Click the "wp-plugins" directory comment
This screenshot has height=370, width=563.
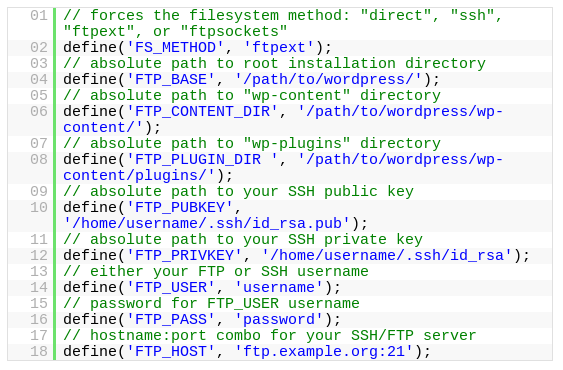pyautogui.click(x=252, y=144)
